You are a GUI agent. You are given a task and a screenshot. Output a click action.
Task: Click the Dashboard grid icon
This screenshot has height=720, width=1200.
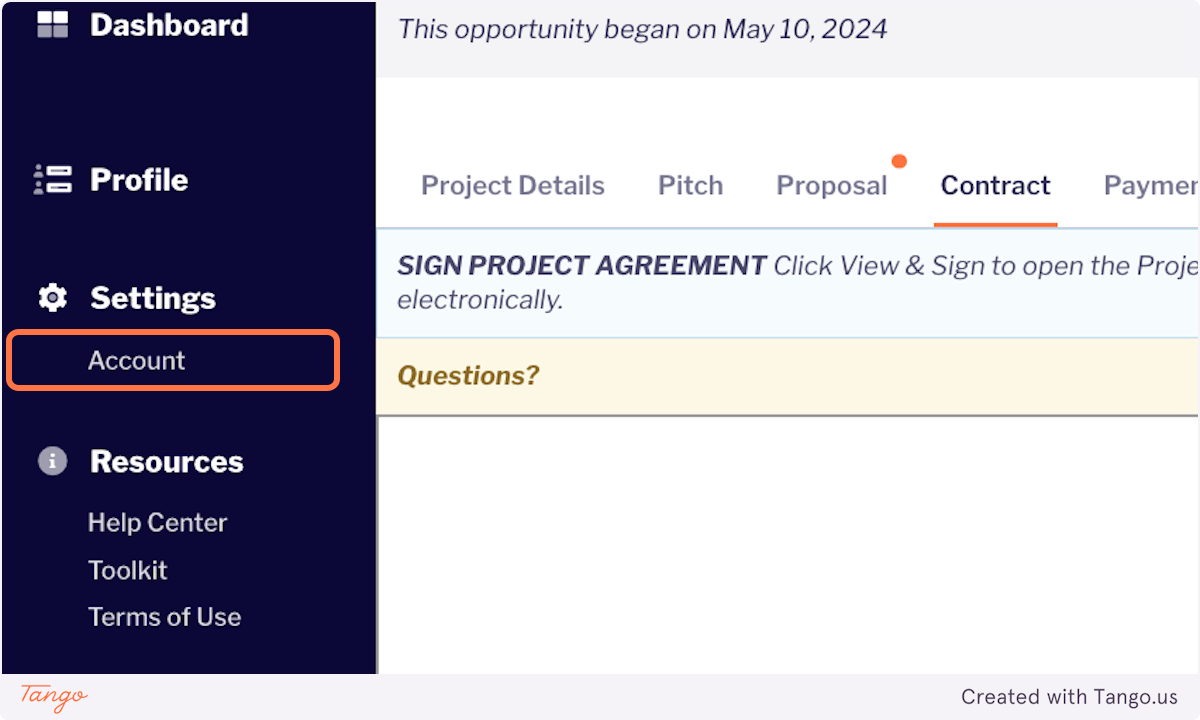coord(52,25)
